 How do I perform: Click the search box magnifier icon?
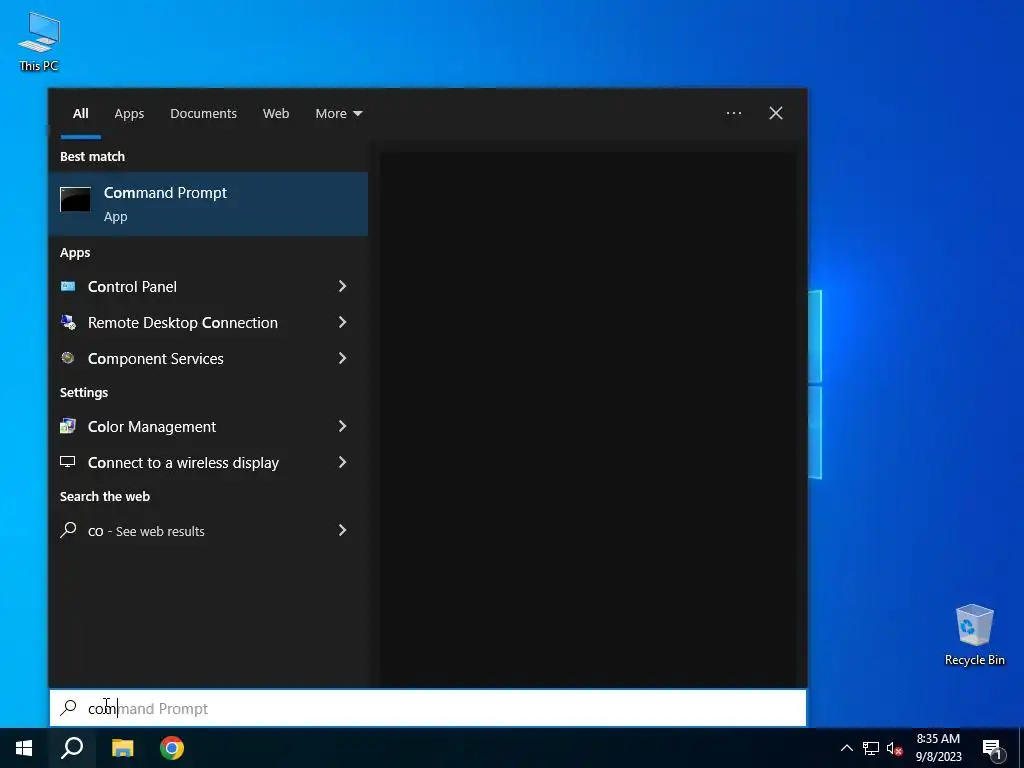pos(68,708)
